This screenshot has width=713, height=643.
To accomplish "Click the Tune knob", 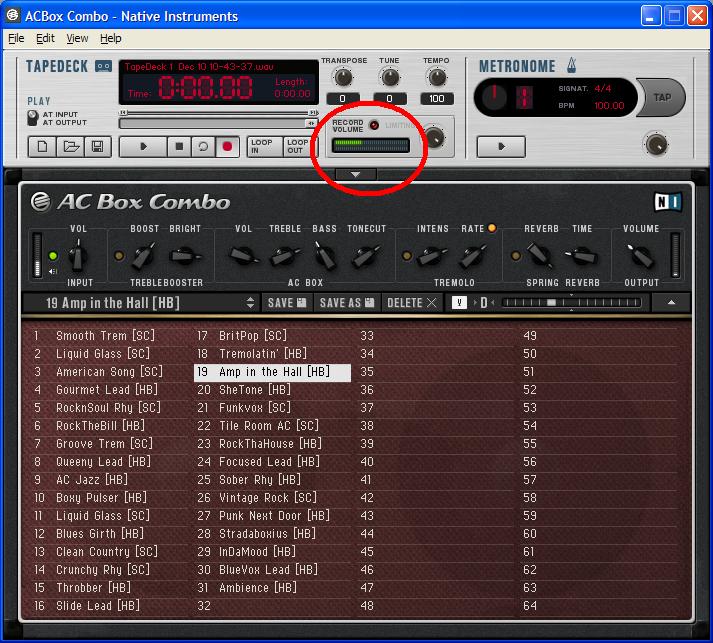I will point(390,78).
